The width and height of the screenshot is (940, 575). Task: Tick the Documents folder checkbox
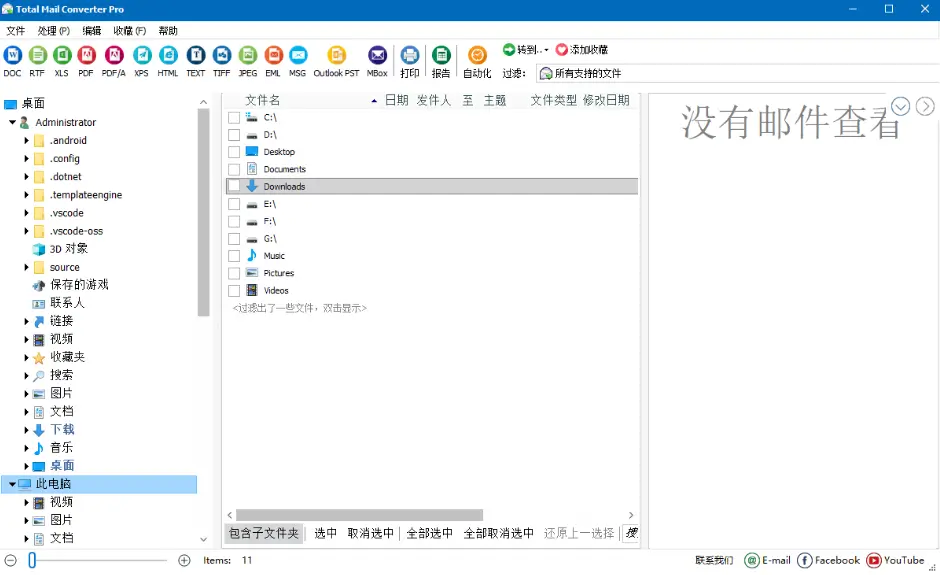(234, 170)
